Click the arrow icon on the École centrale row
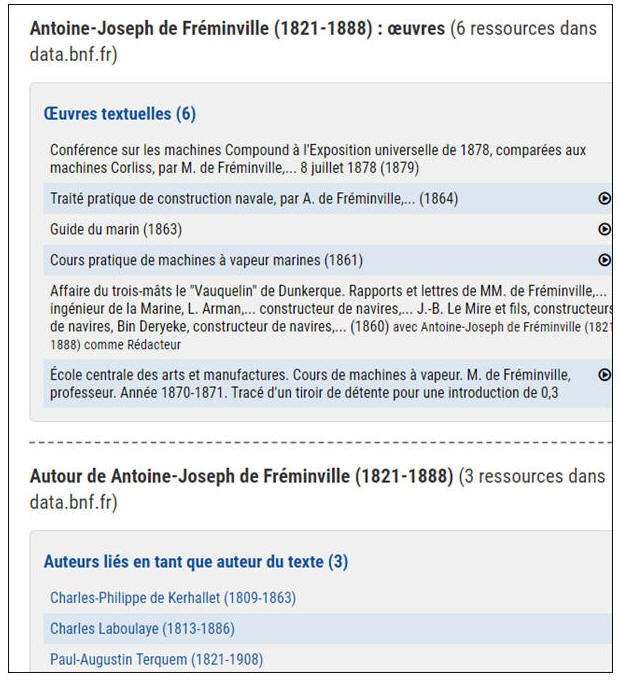The width and height of the screenshot is (618, 682). [x=604, y=375]
